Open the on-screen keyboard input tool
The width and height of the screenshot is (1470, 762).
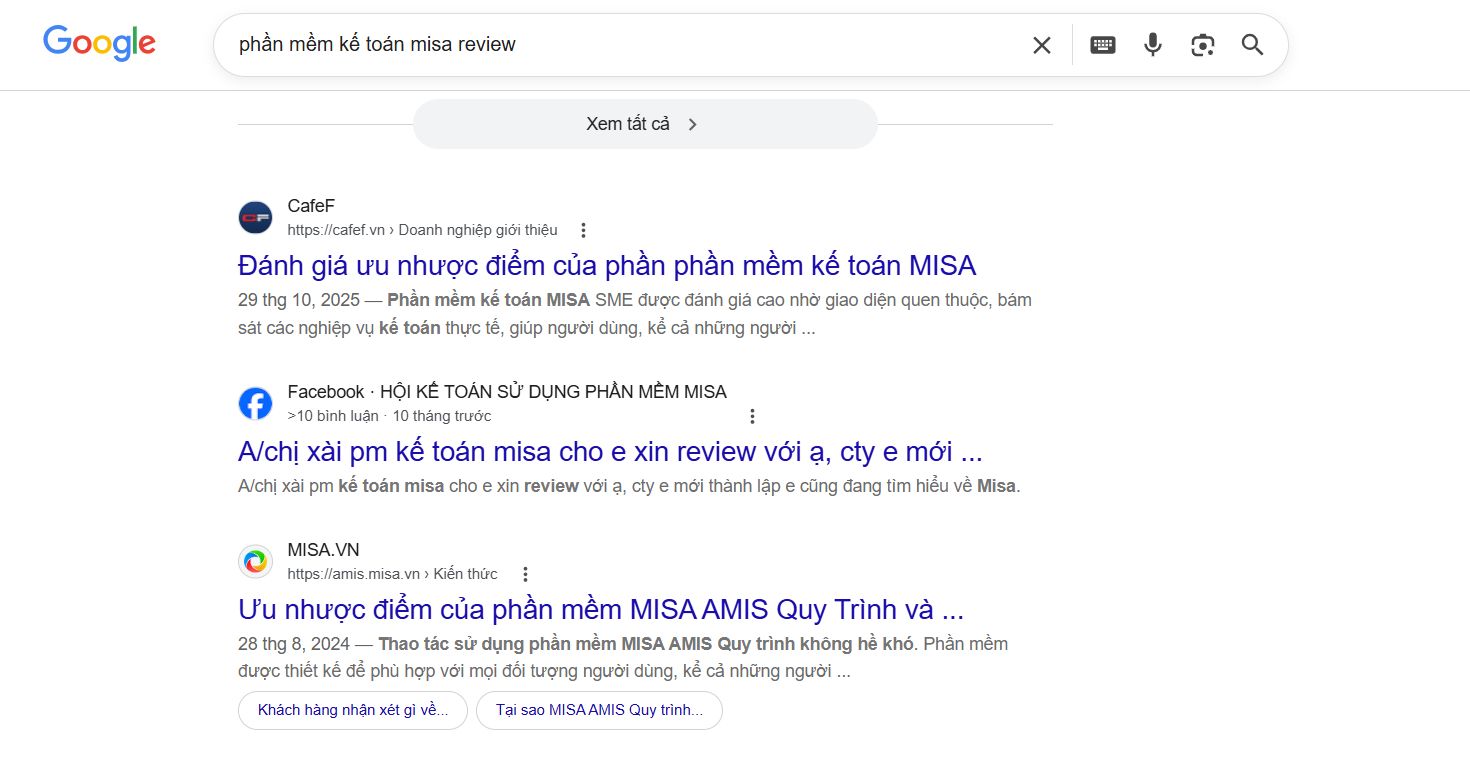pyautogui.click(x=1103, y=45)
